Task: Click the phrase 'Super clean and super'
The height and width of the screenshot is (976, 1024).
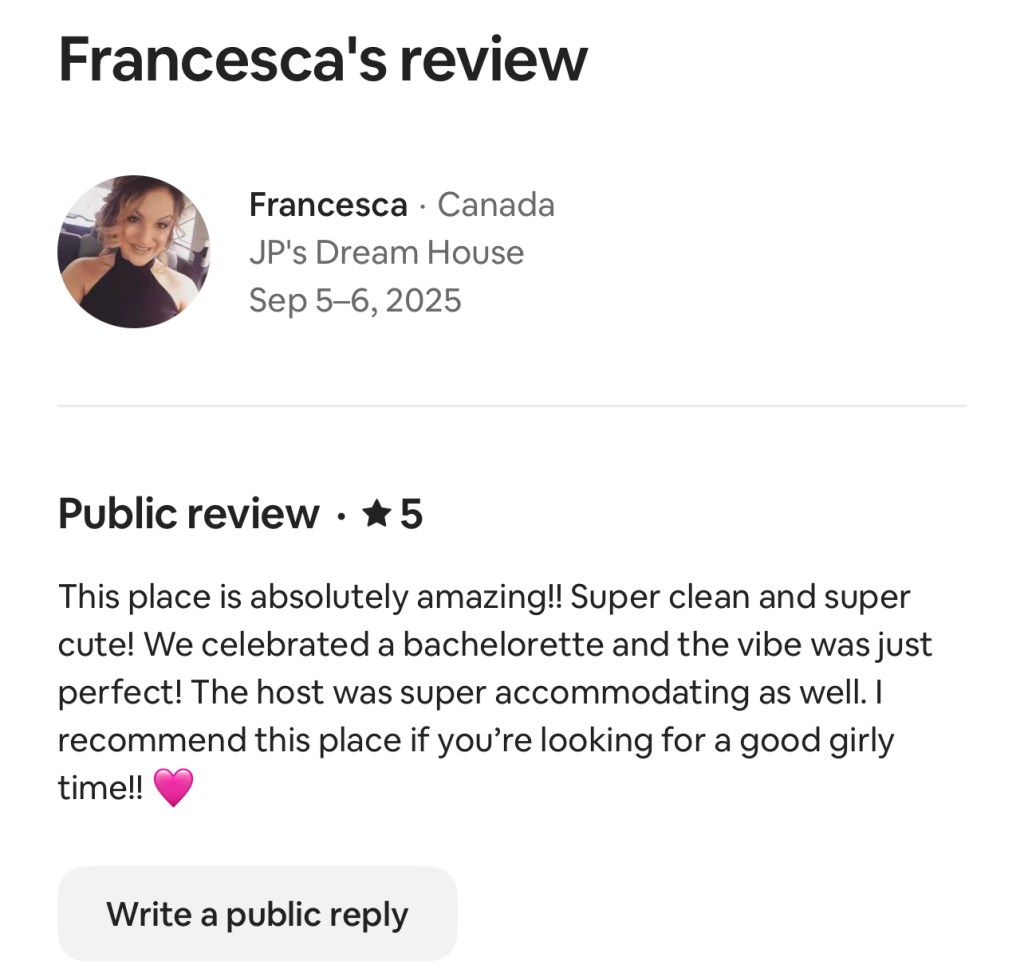Action: click(x=740, y=597)
